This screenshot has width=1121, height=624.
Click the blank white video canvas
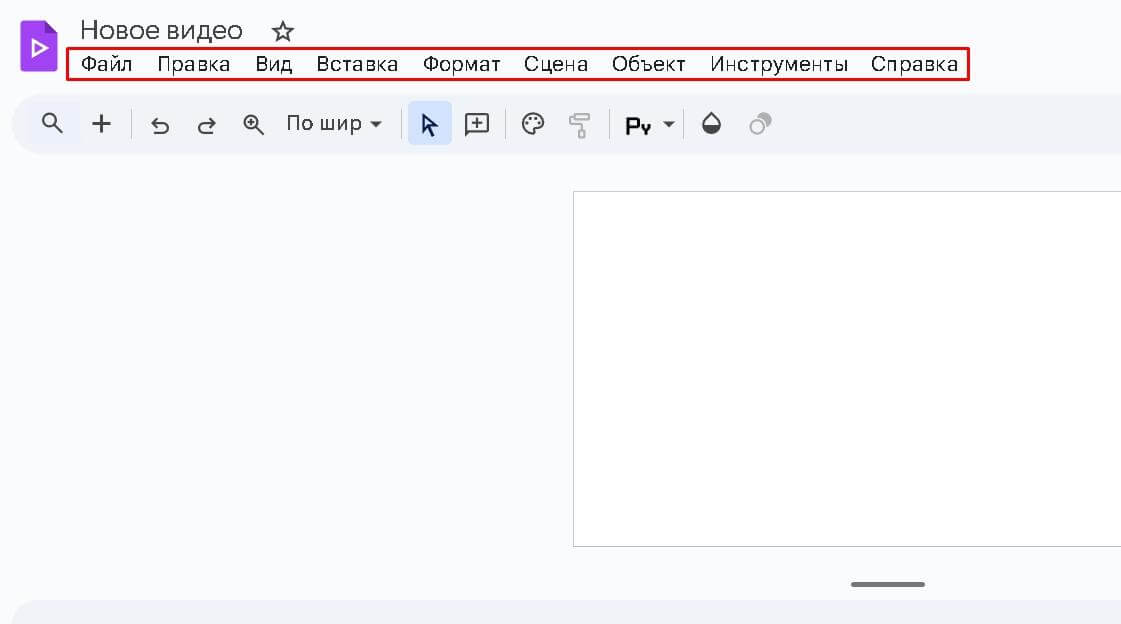[x=847, y=369]
